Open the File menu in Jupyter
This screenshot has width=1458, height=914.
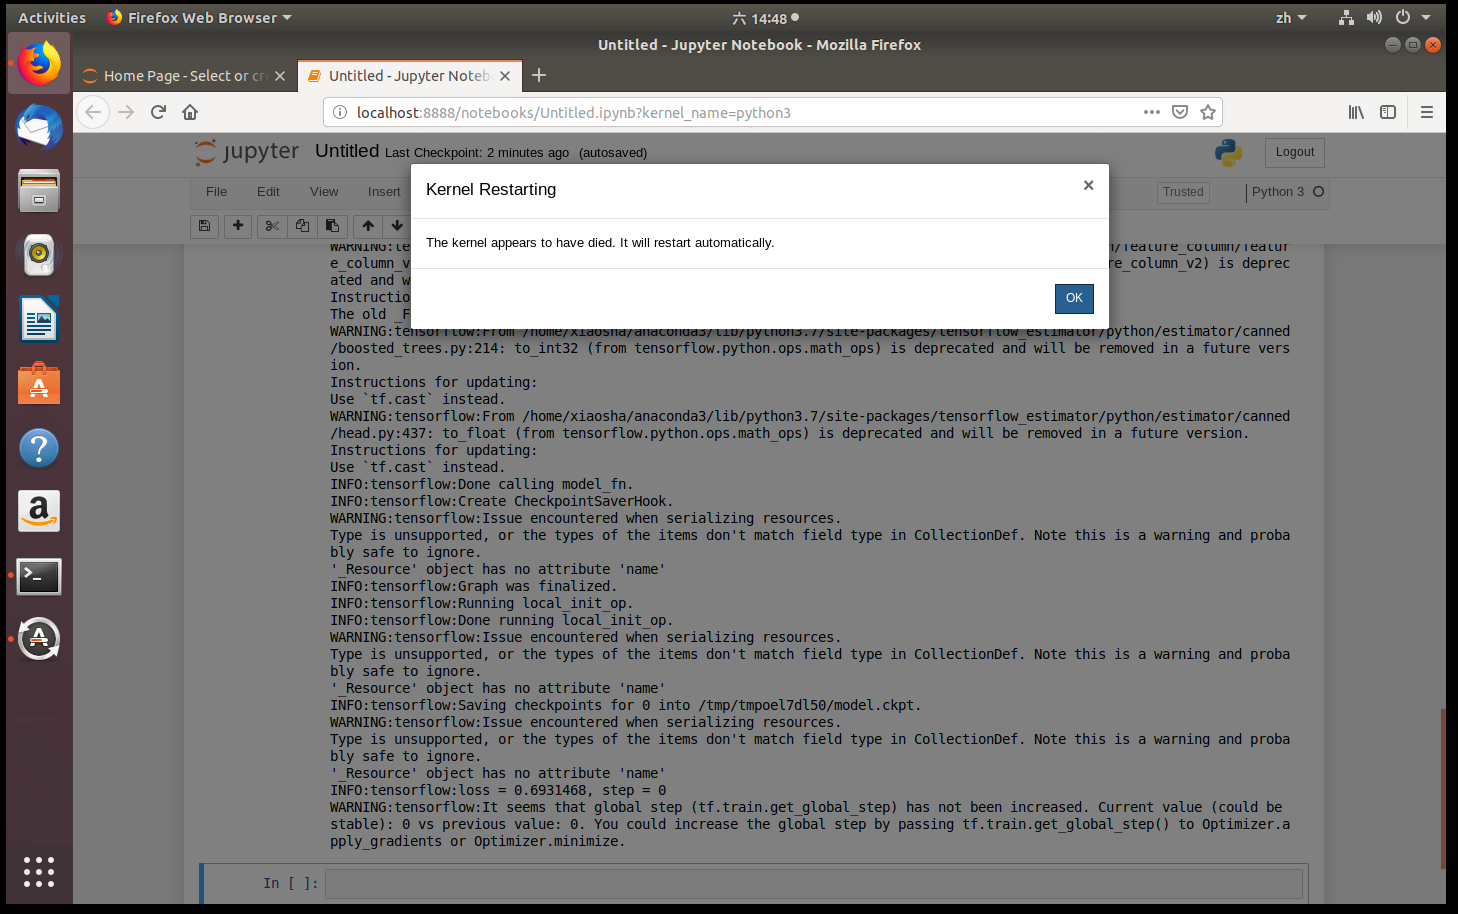pyautogui.click(x=216, y=191)
